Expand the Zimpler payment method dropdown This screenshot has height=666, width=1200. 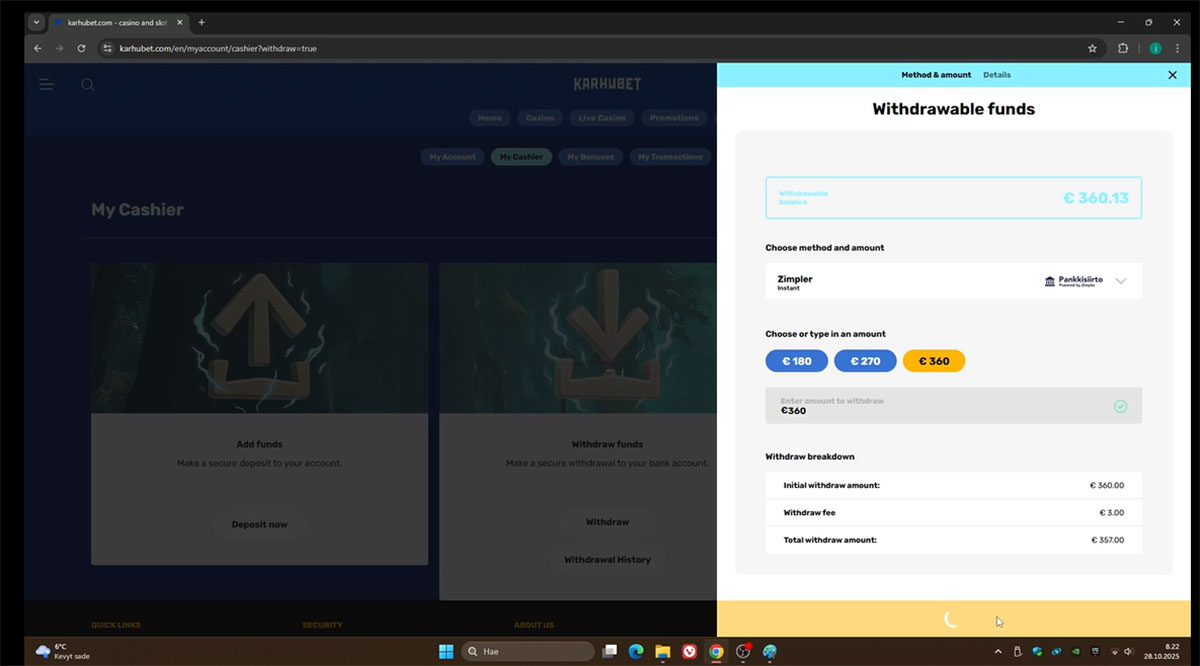coord(1120,281)
